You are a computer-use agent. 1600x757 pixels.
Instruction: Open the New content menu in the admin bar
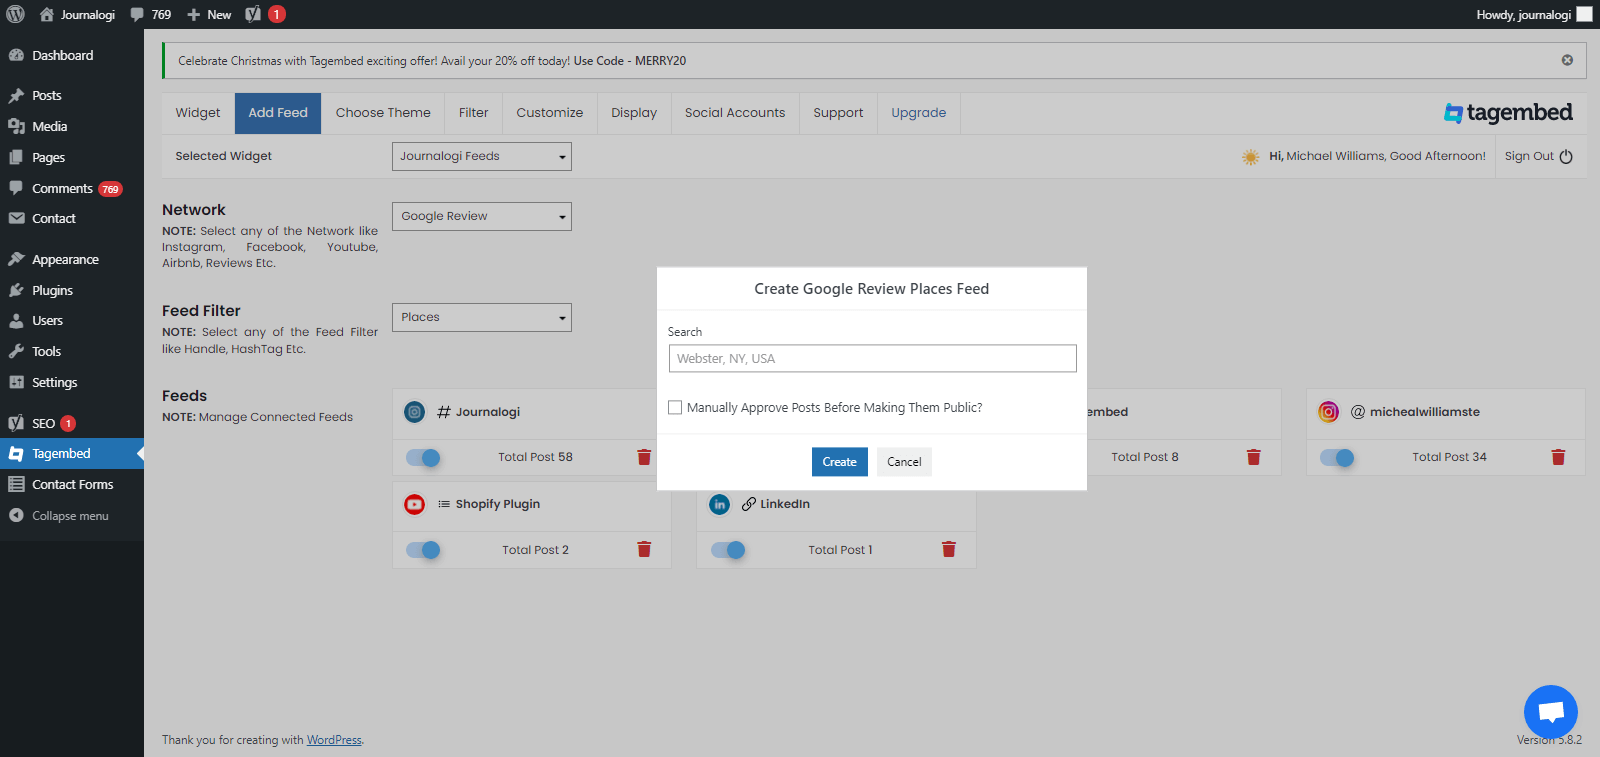tap(209, 14)
